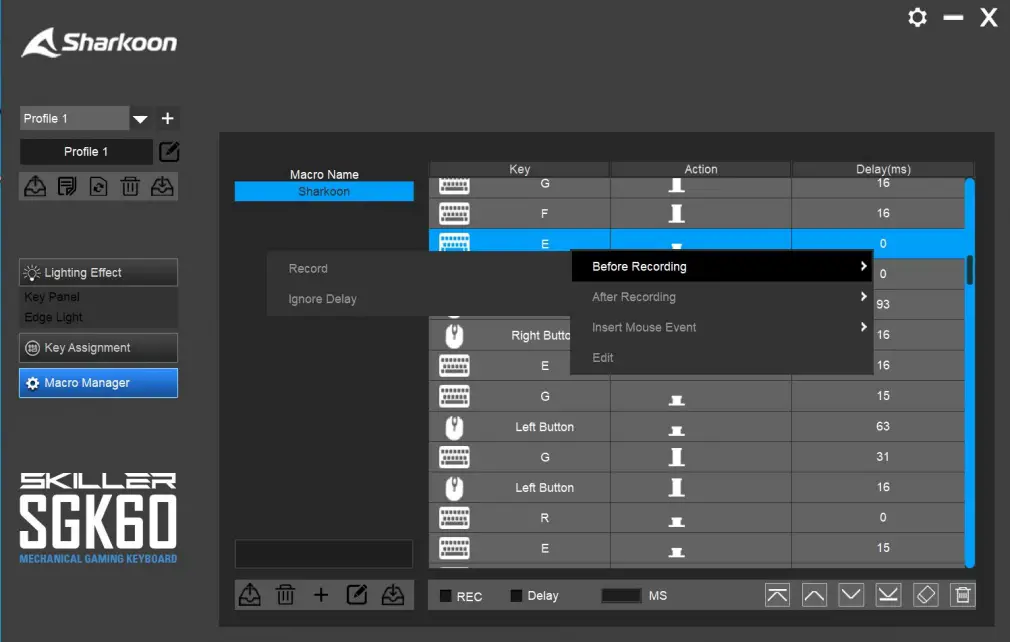Click the erase macro entries icon
Screen dimensions: 1010x642
pyautogui.click(x=926, y=594)
